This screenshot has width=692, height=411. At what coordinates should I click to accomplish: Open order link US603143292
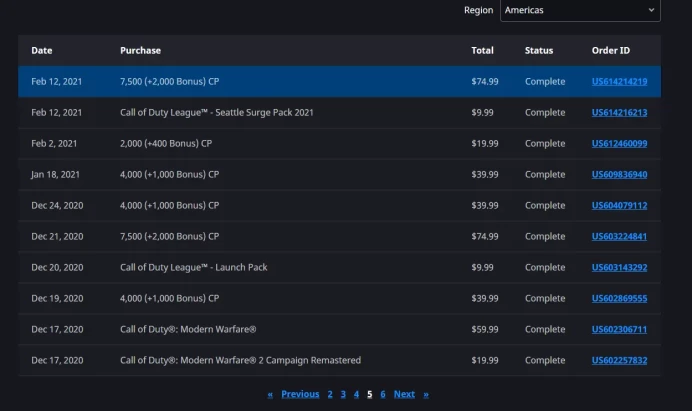click(619, 267)
